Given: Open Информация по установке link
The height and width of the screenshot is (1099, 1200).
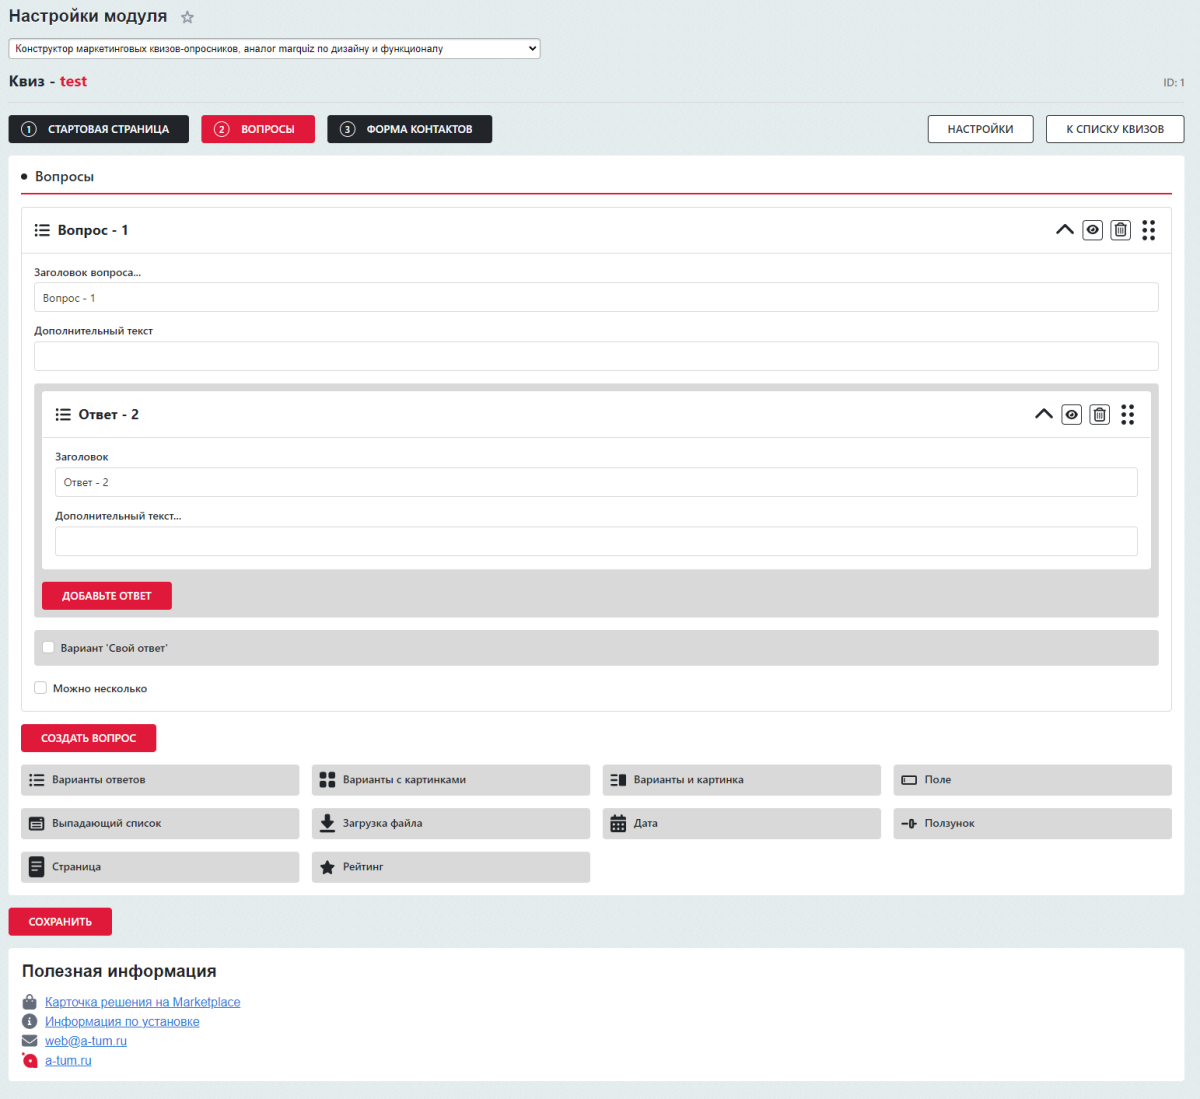Looking at the screenshot, I should click(122, 1022).
